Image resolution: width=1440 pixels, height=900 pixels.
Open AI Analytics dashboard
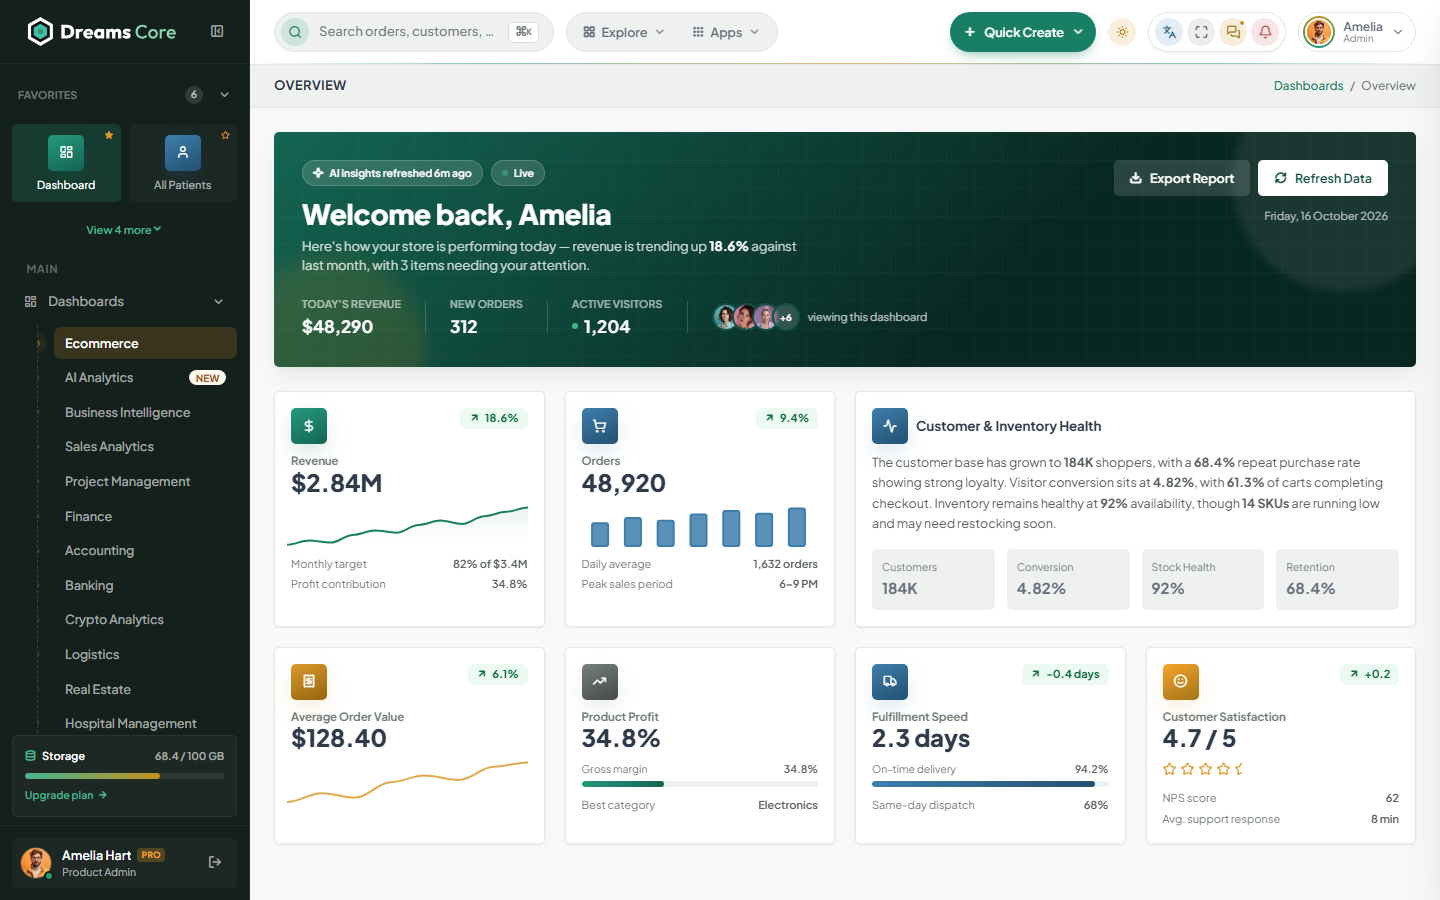pyautogui.click(x=145, y=378)
